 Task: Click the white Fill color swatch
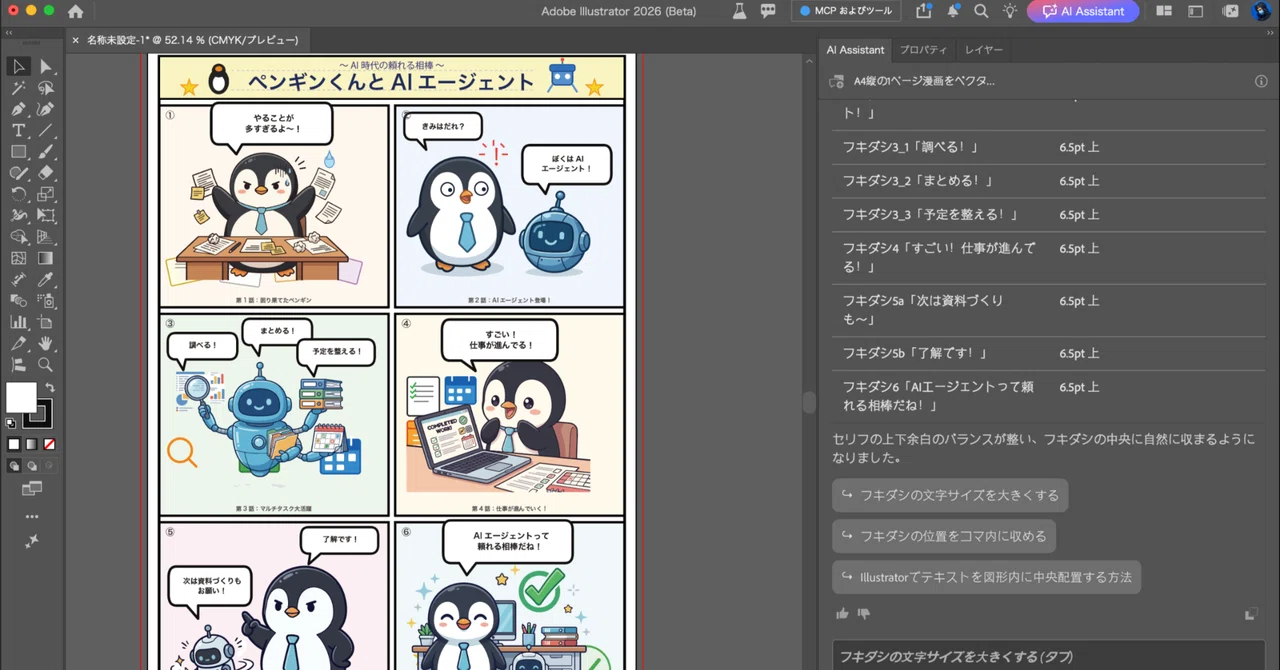point(21,397)
